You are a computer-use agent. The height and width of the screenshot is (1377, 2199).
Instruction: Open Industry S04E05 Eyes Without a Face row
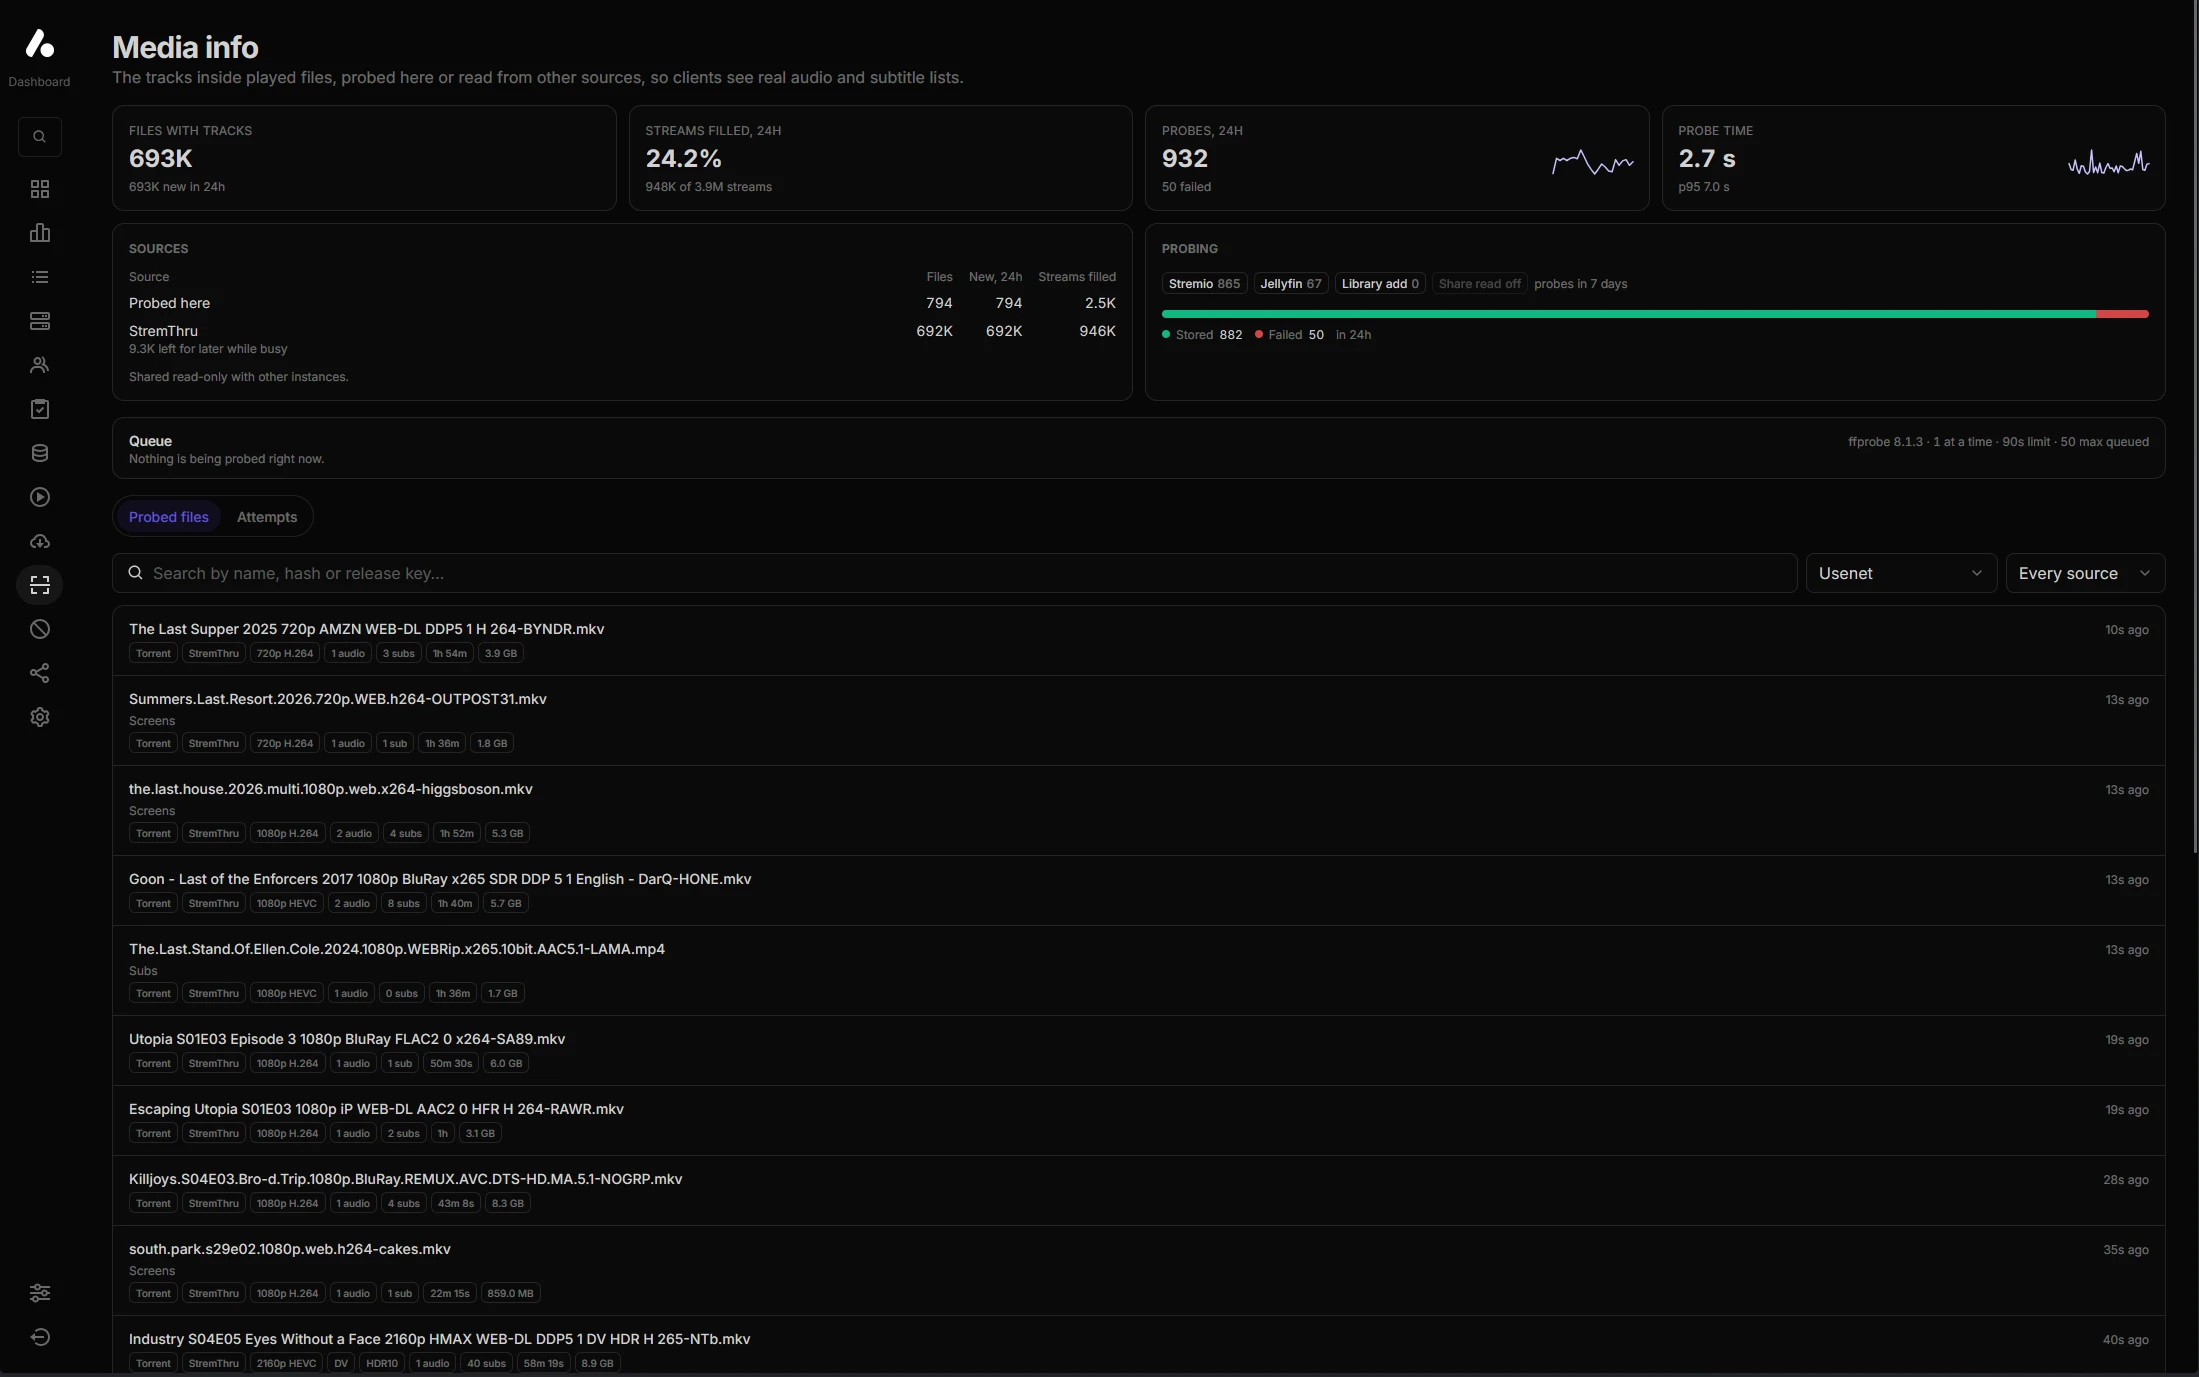pyautogui.click(x=1138, y=1346)
